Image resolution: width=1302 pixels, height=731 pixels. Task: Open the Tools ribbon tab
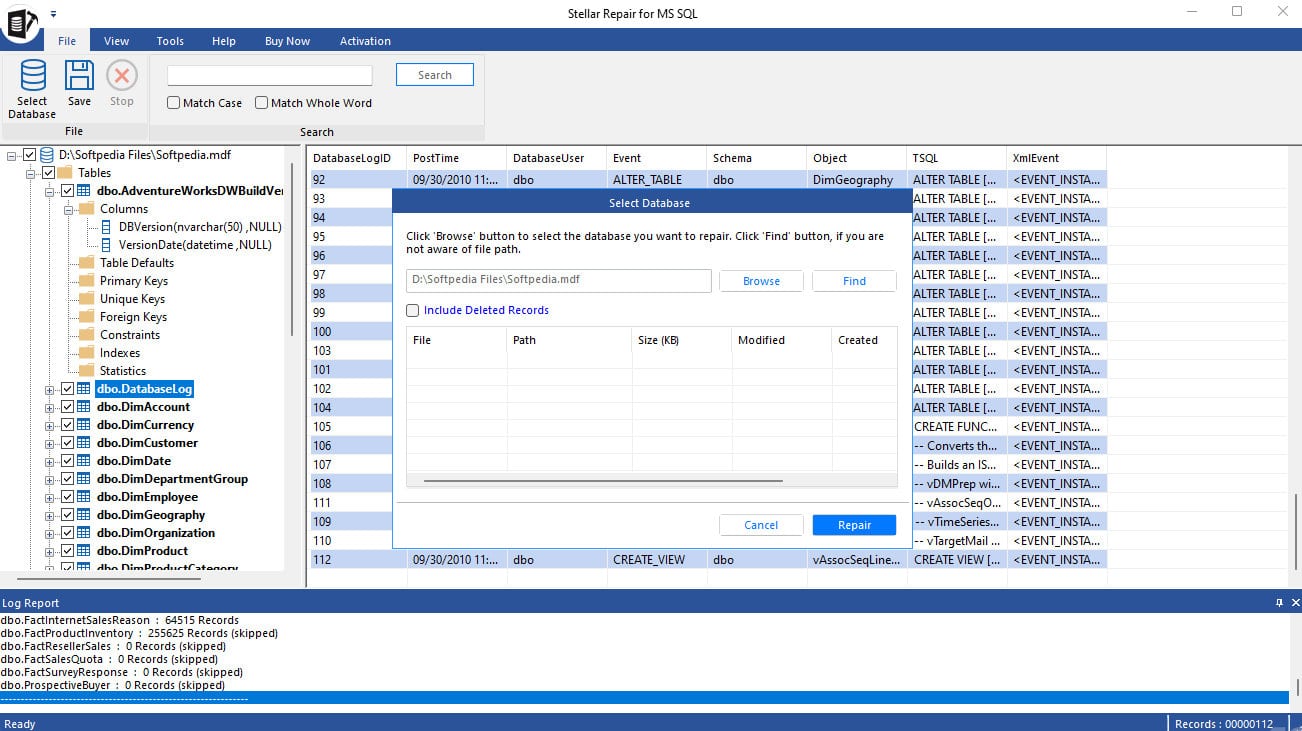click(x=170, y=41)
